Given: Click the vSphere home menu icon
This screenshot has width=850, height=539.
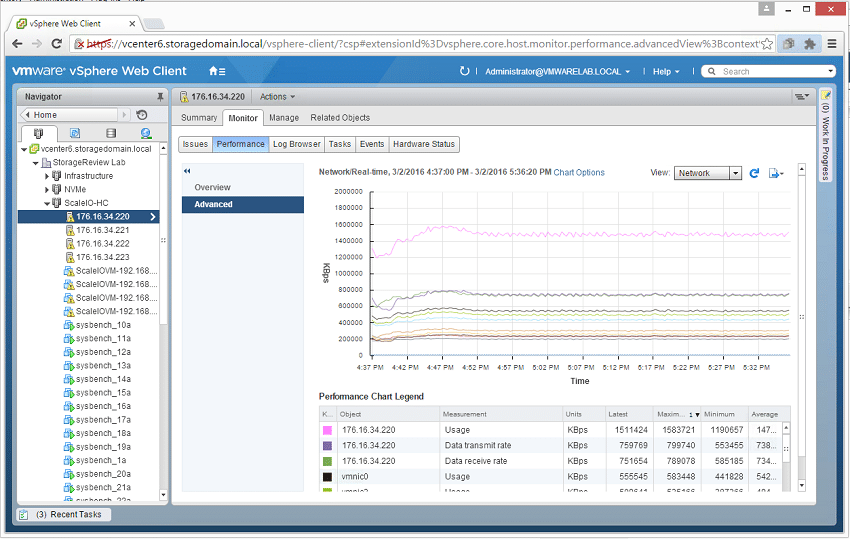Looking at the screenshot, I should [x=217, y=71].
